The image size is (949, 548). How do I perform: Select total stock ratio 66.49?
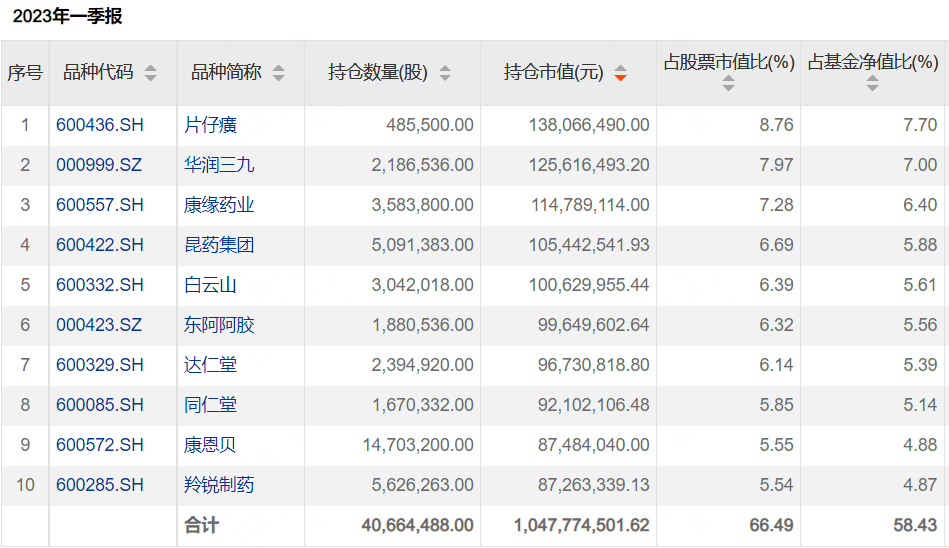point(771,525)
